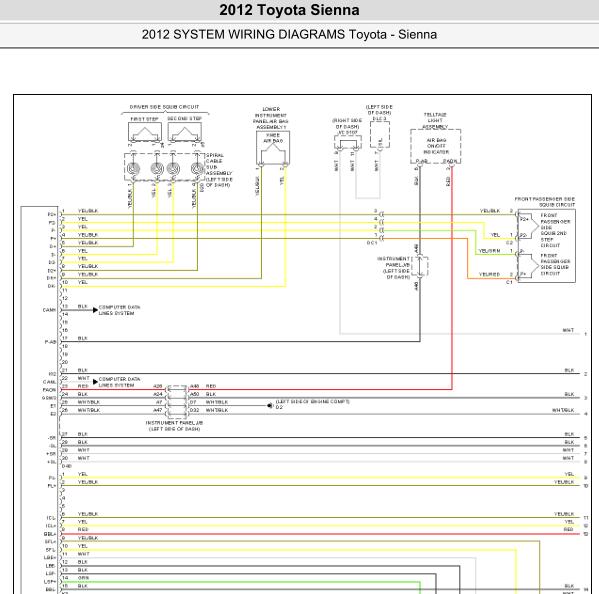Click the '(RIGHT SIDE OF DASH)' connector label
599x594 pixels.
pos(347,123)
